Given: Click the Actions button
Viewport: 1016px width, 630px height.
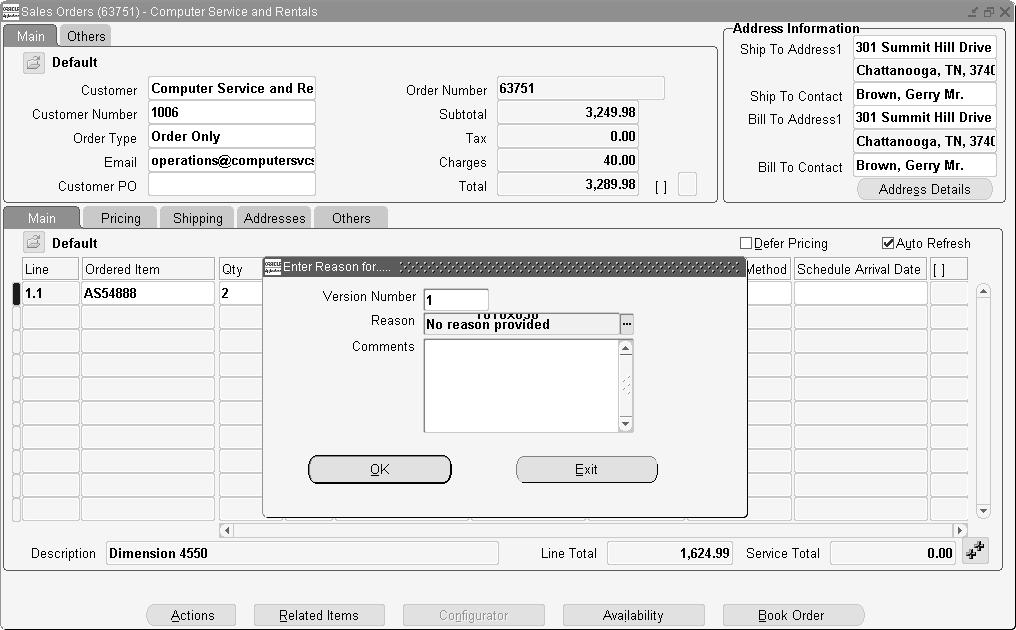Looking at the screenshot, I should 192,615.
